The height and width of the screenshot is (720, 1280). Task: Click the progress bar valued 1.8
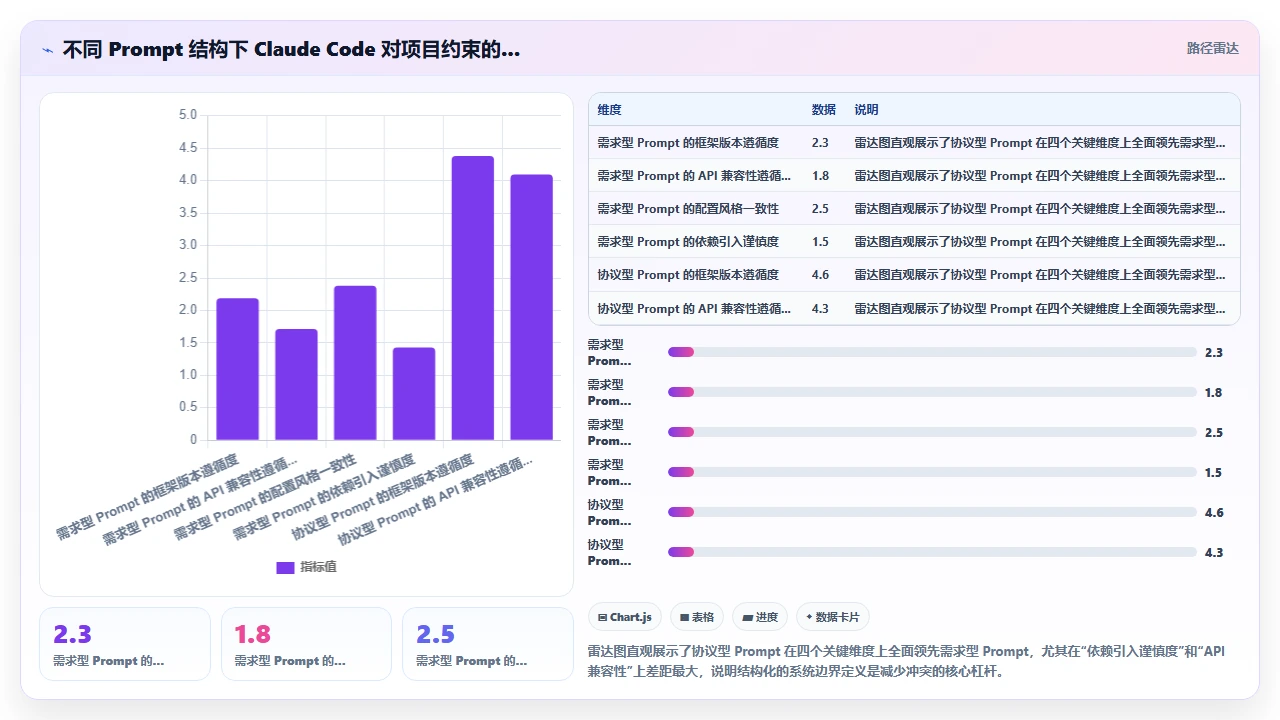[932, 392]
